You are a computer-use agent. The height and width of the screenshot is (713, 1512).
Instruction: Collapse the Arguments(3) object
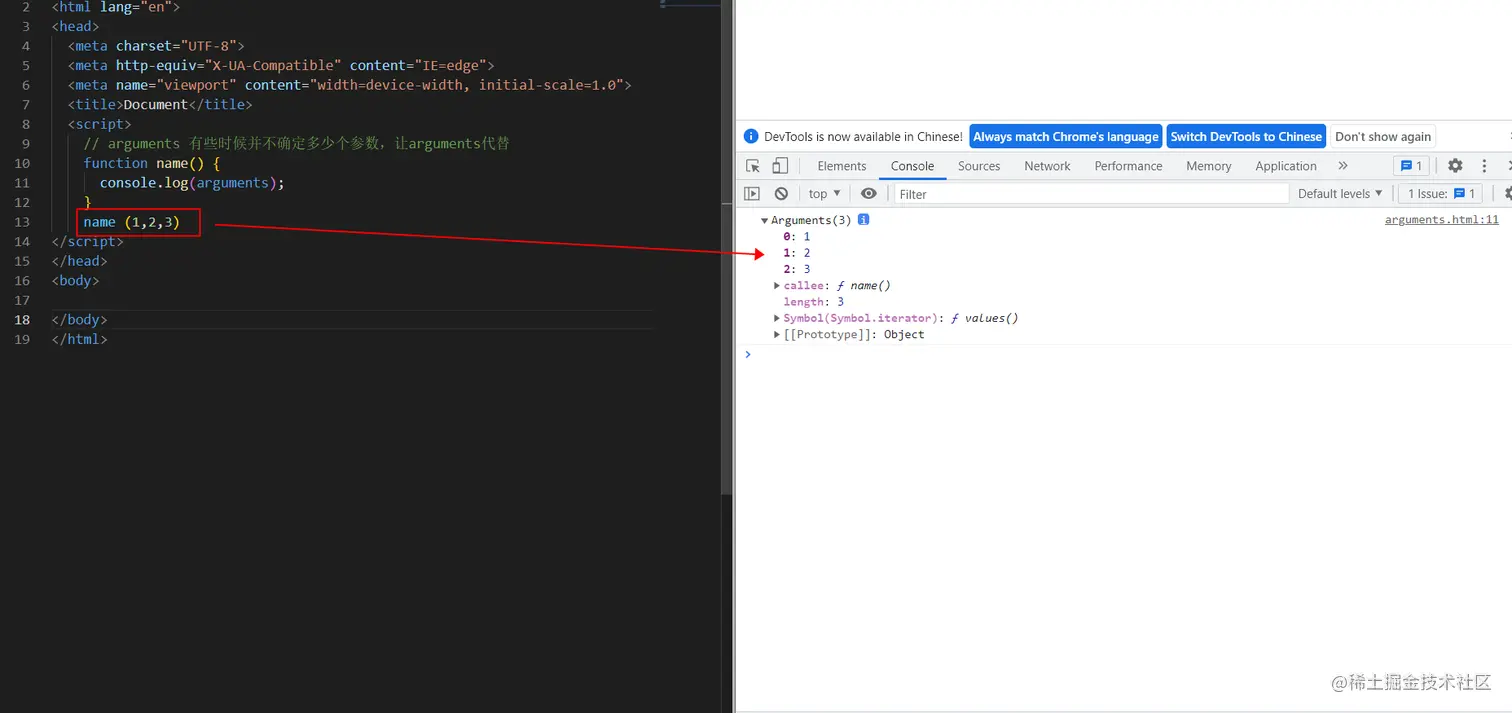point(765,221)
